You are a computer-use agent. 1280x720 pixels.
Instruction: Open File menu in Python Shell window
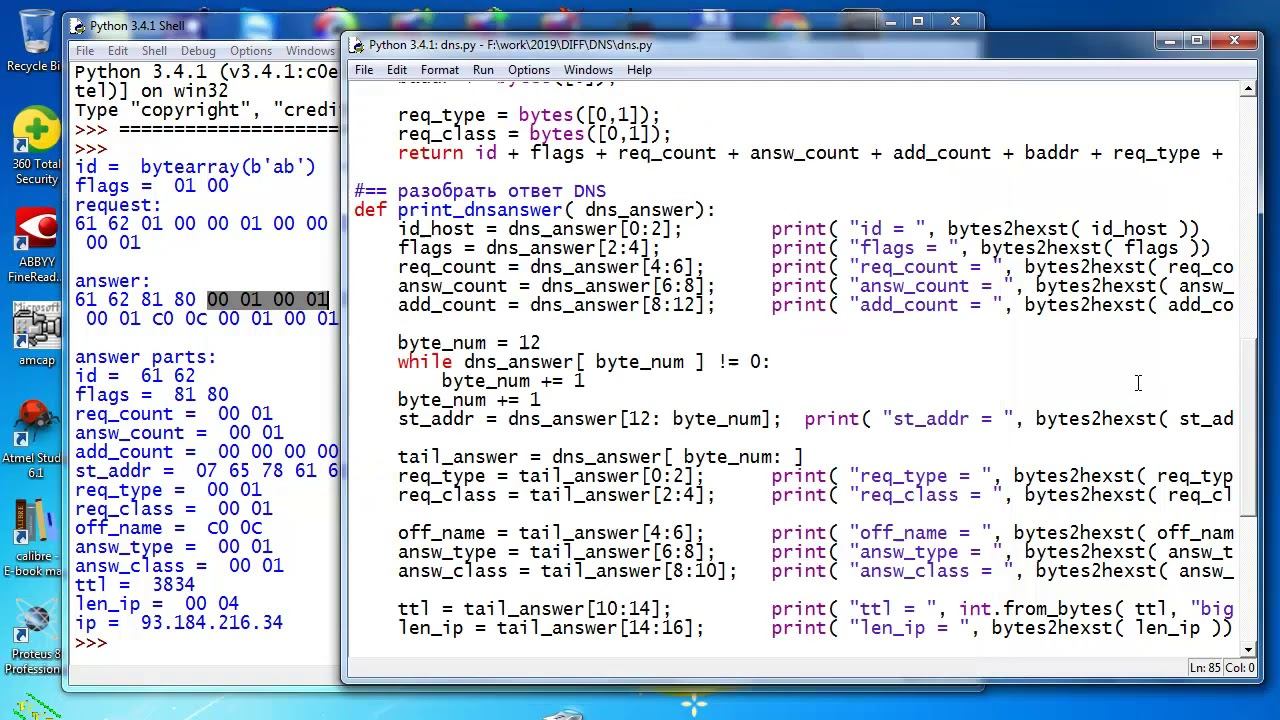coord(85,51)
